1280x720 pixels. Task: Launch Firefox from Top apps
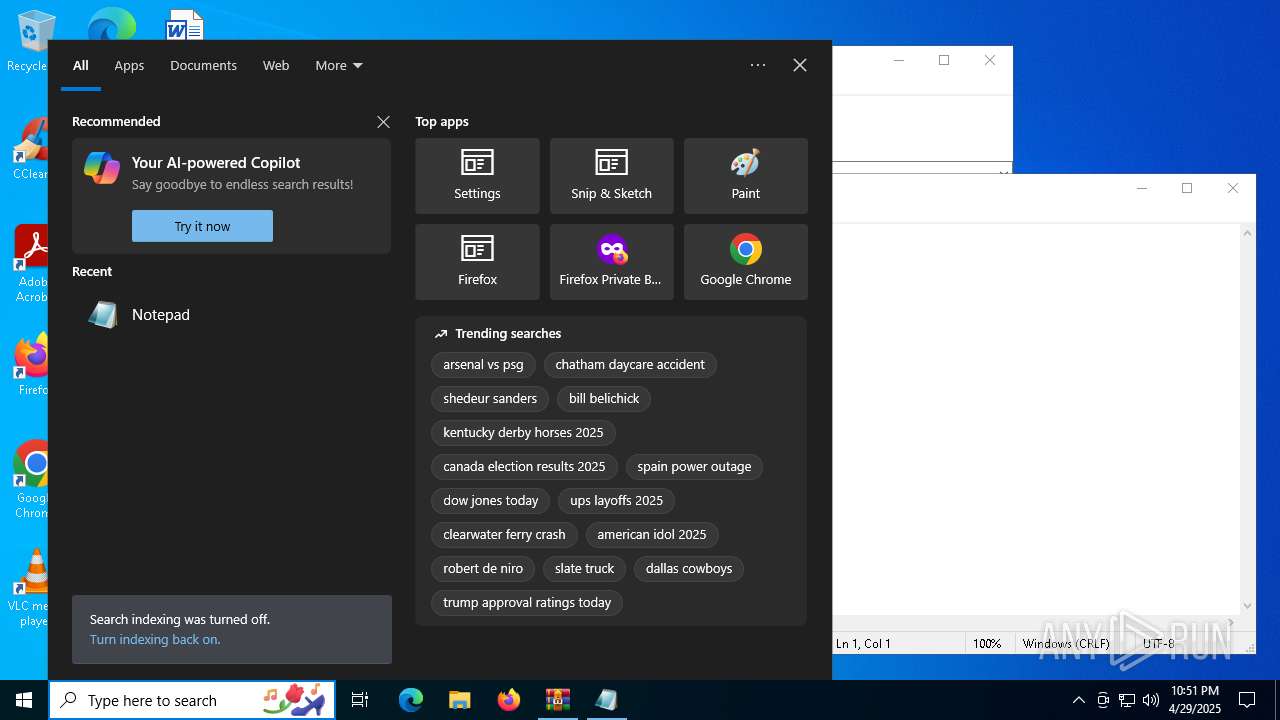click(477, 262)
